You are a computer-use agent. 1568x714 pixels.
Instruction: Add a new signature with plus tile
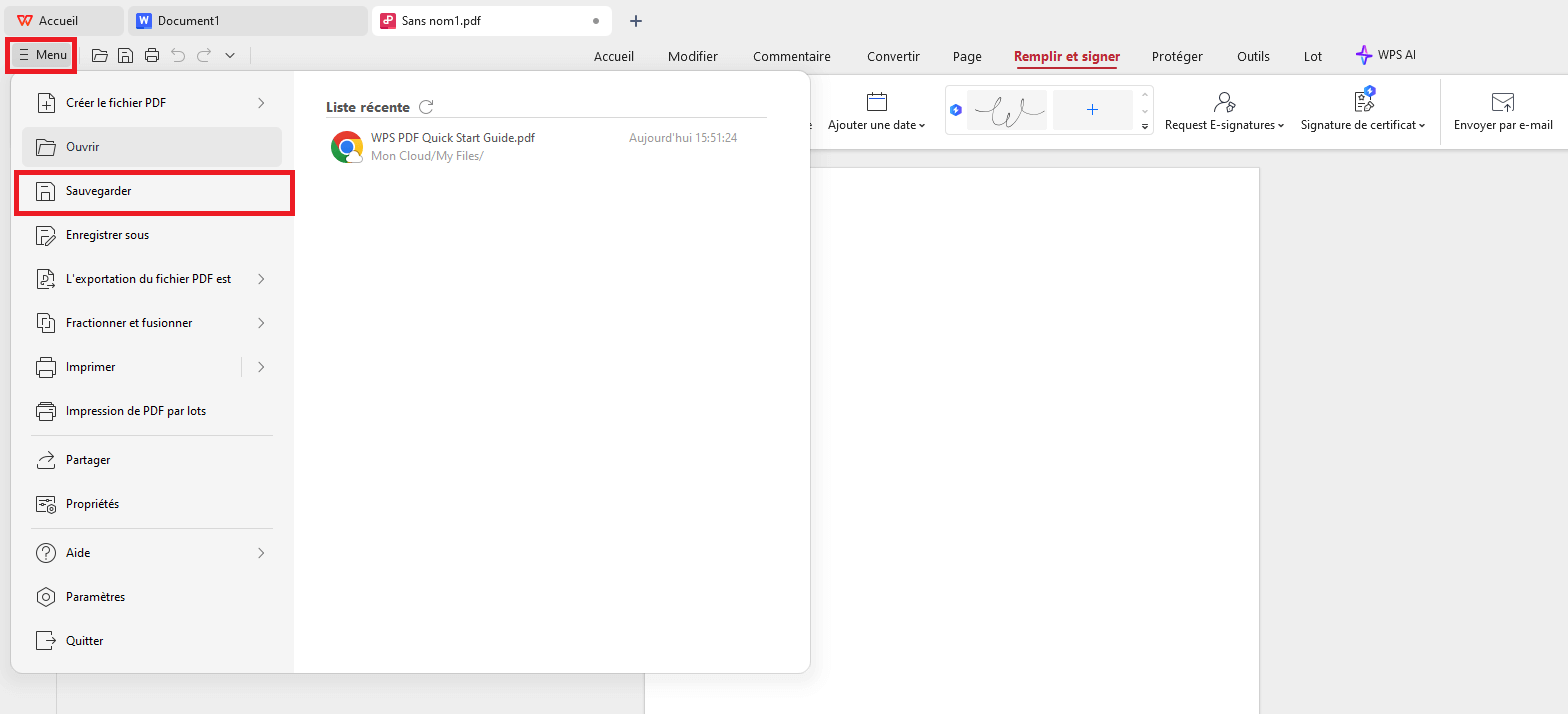tap(1092, 110)
